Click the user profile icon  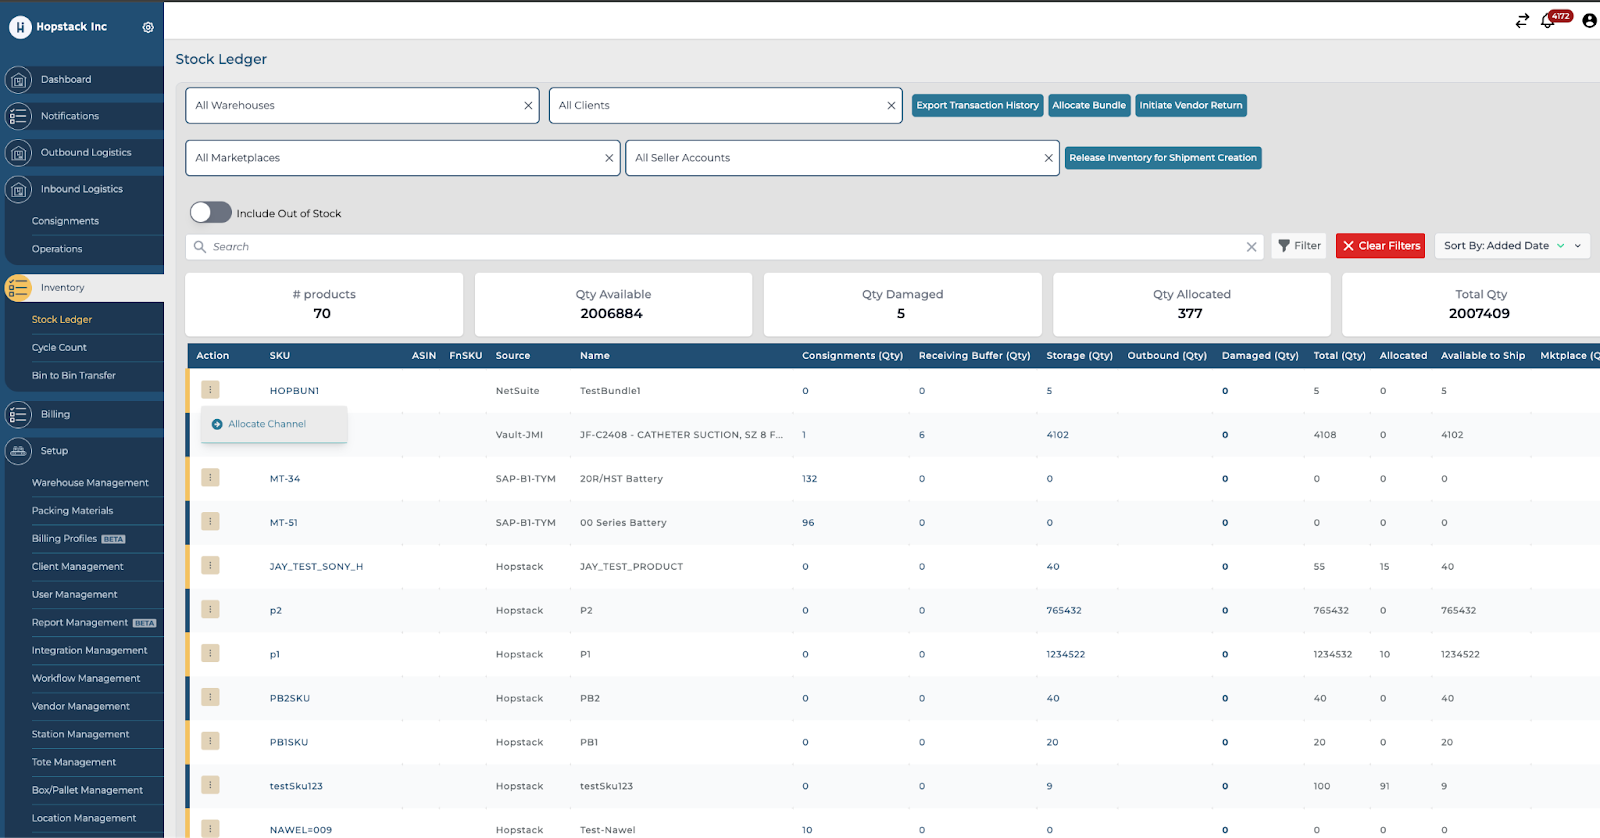pyautogui.click(x=1589, y=21)
